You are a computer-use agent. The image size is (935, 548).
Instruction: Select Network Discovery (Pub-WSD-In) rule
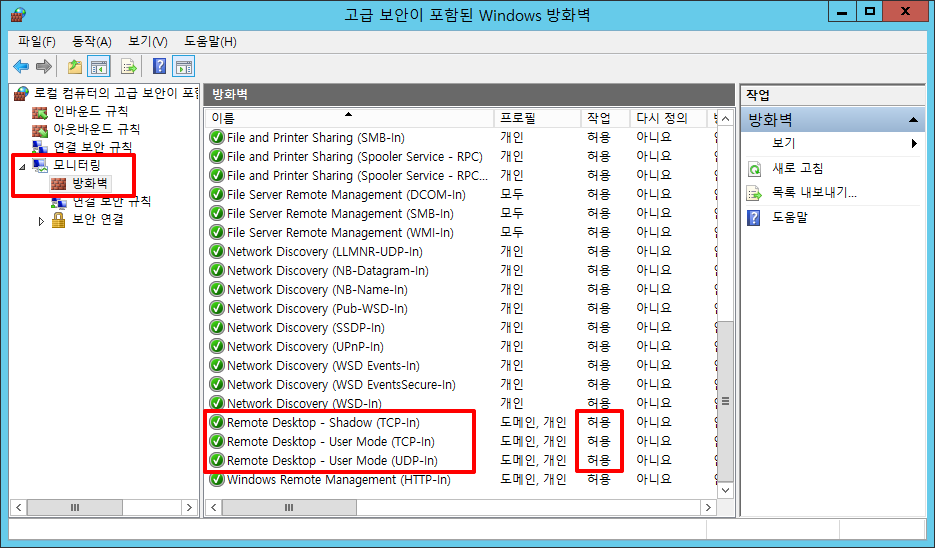click(317, 309)
